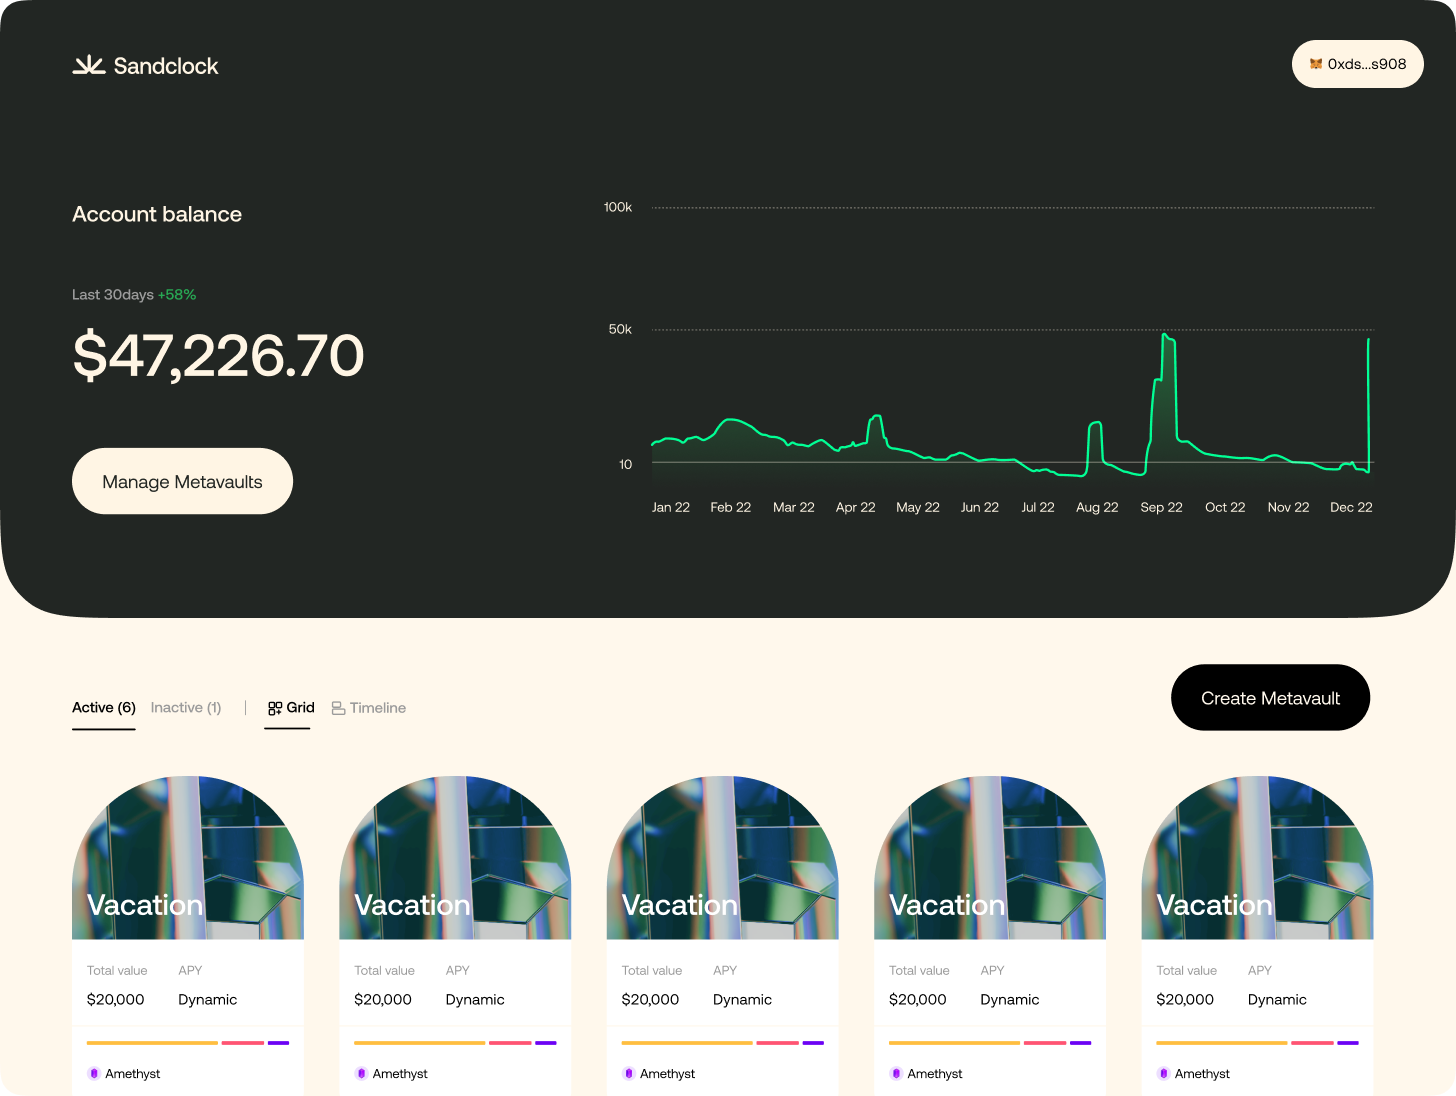Select the Grid view label
This screenshot has height=1096, width=1456.
point(301,708)
